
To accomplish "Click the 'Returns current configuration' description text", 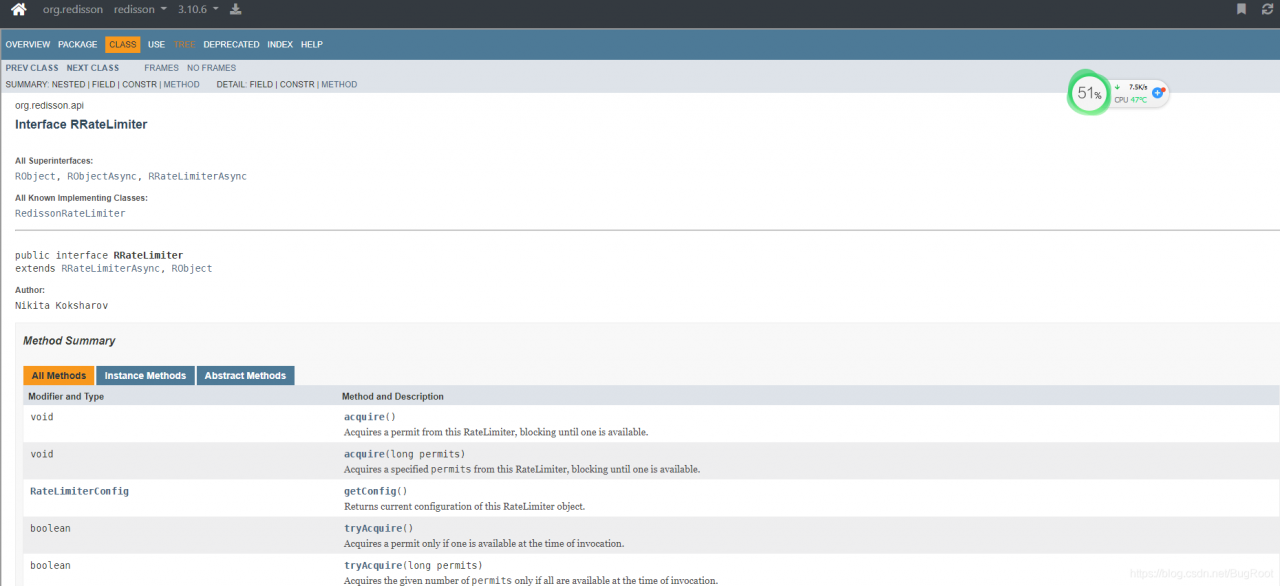I will click(464, 506).
